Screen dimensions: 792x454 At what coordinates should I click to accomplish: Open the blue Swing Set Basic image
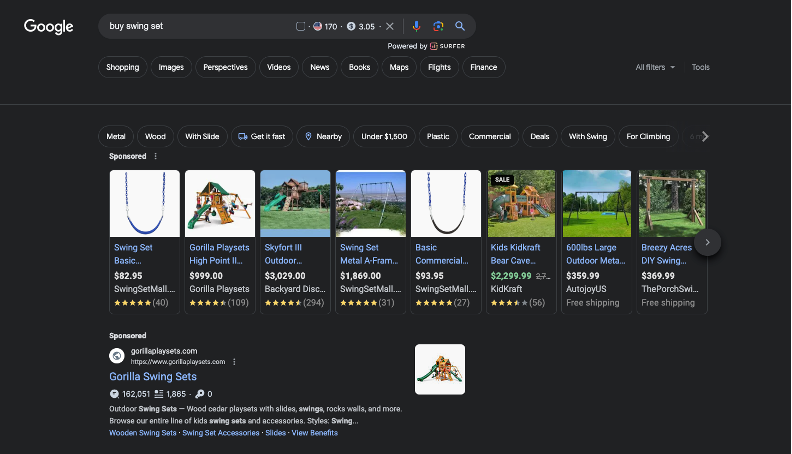(144, 204)
